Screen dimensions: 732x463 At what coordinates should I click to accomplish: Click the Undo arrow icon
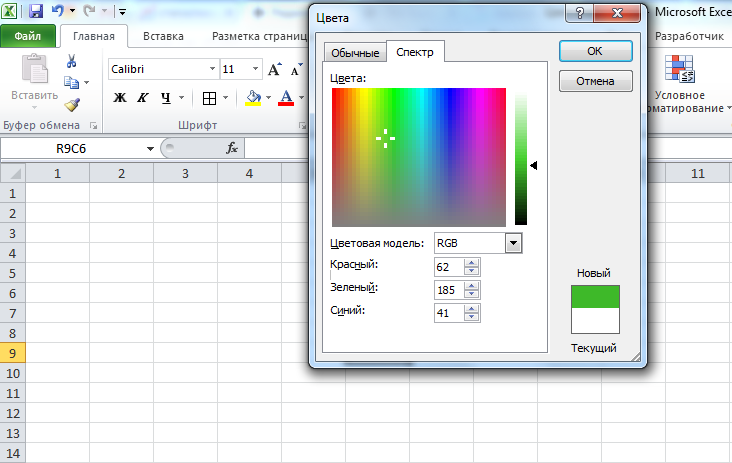click(57, 10)
